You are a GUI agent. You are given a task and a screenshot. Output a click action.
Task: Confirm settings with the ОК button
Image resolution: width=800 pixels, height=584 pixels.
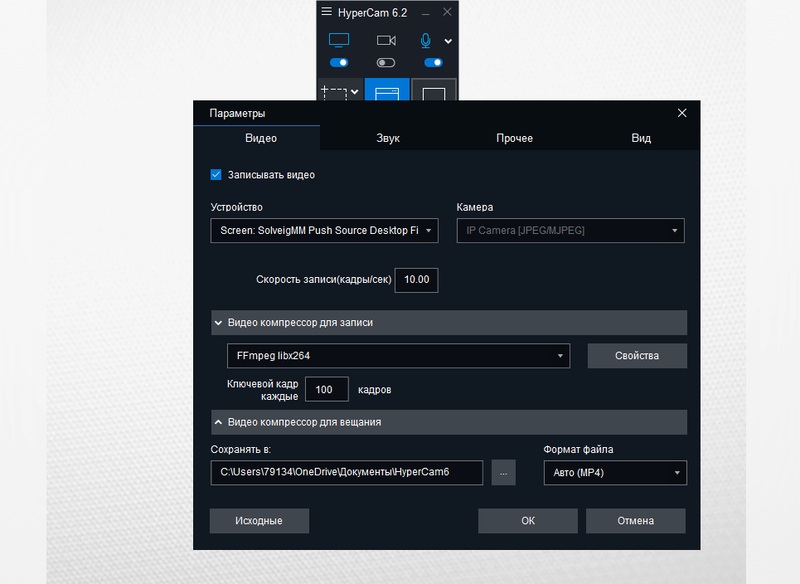pos(528,521)
